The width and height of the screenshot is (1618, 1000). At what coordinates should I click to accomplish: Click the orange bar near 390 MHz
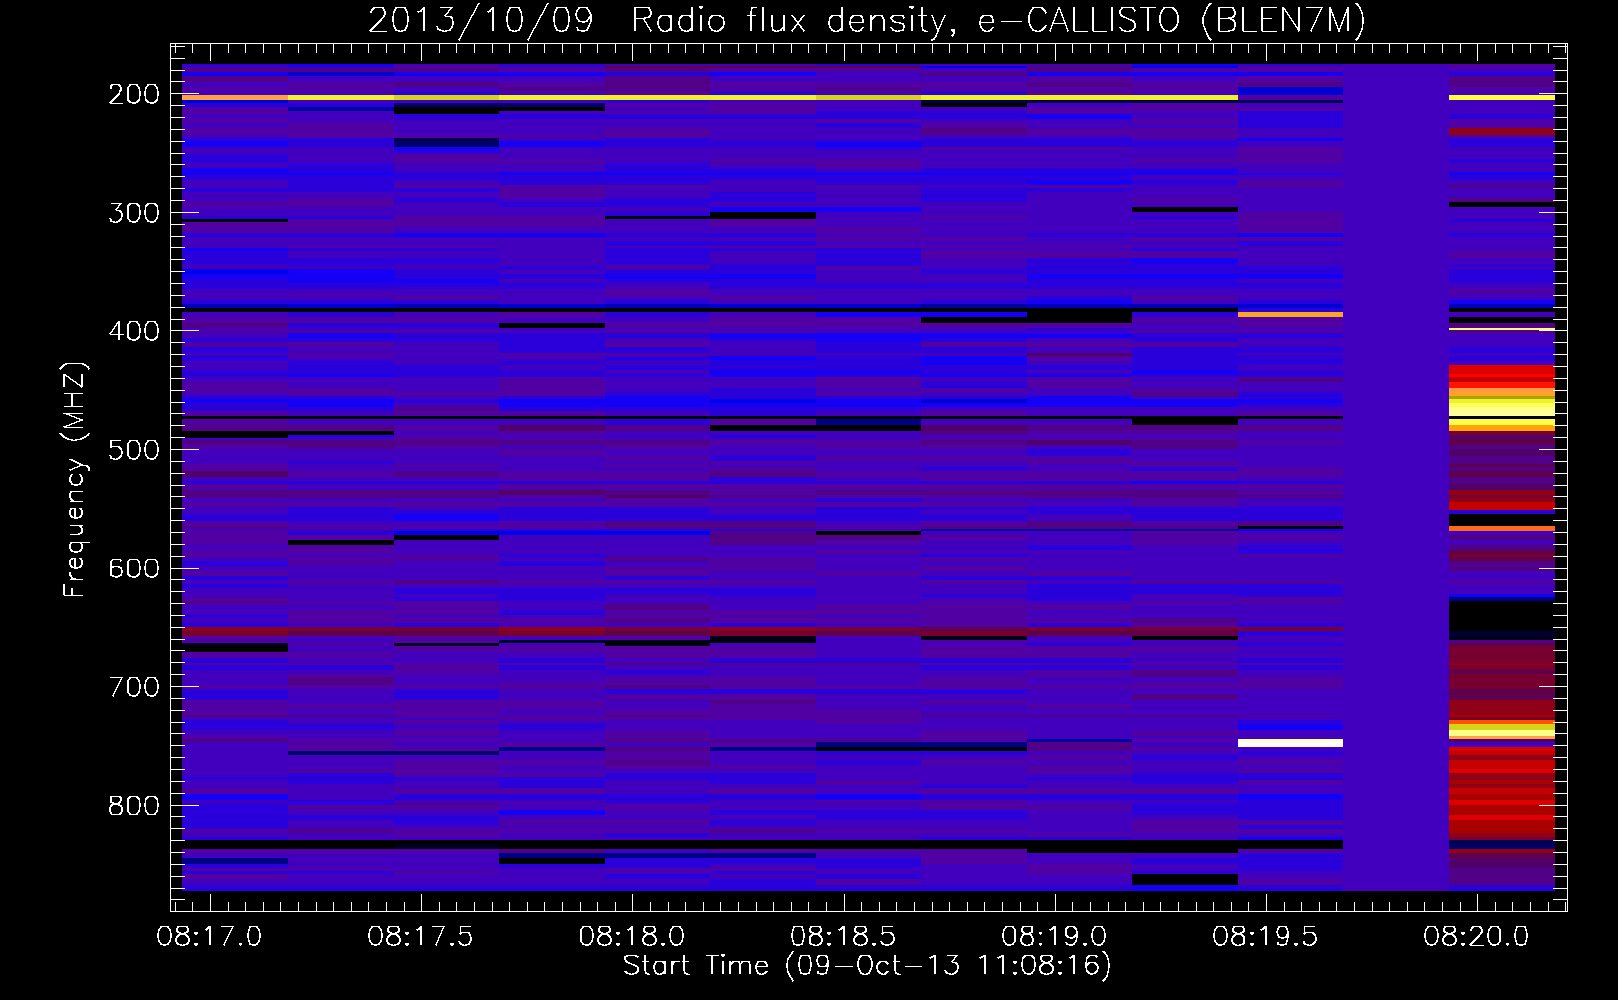coord(1290,315)
